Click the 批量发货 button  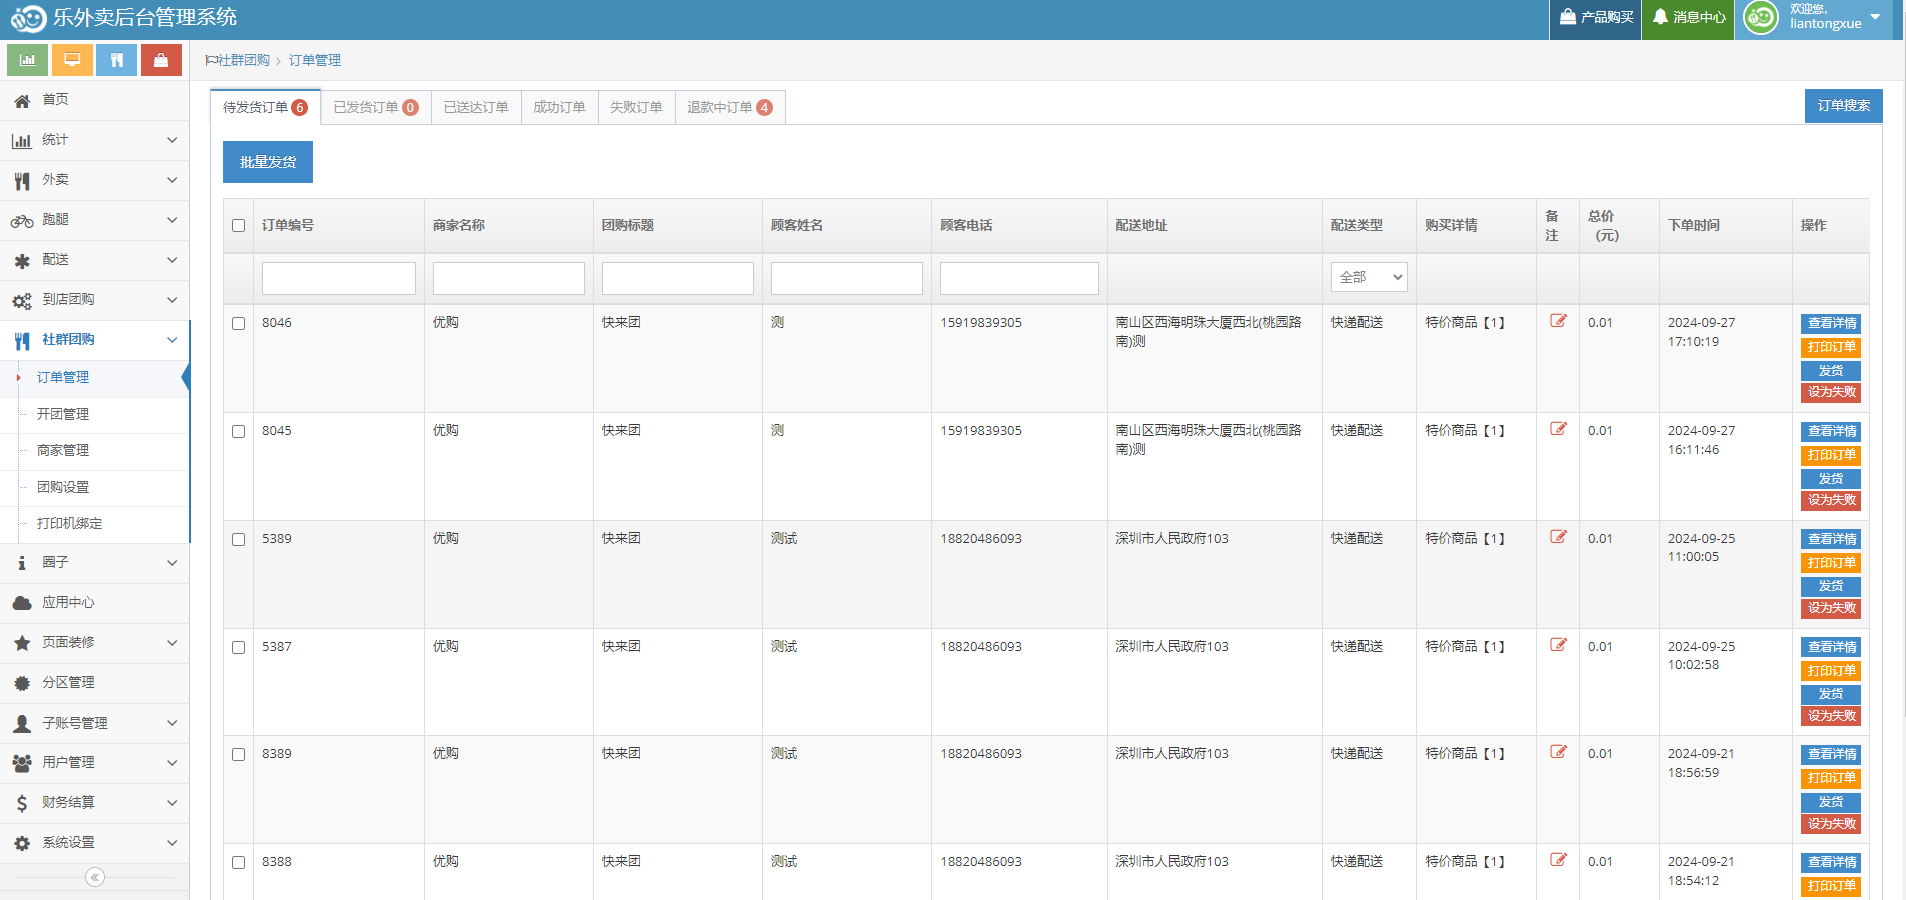(268, 162)
